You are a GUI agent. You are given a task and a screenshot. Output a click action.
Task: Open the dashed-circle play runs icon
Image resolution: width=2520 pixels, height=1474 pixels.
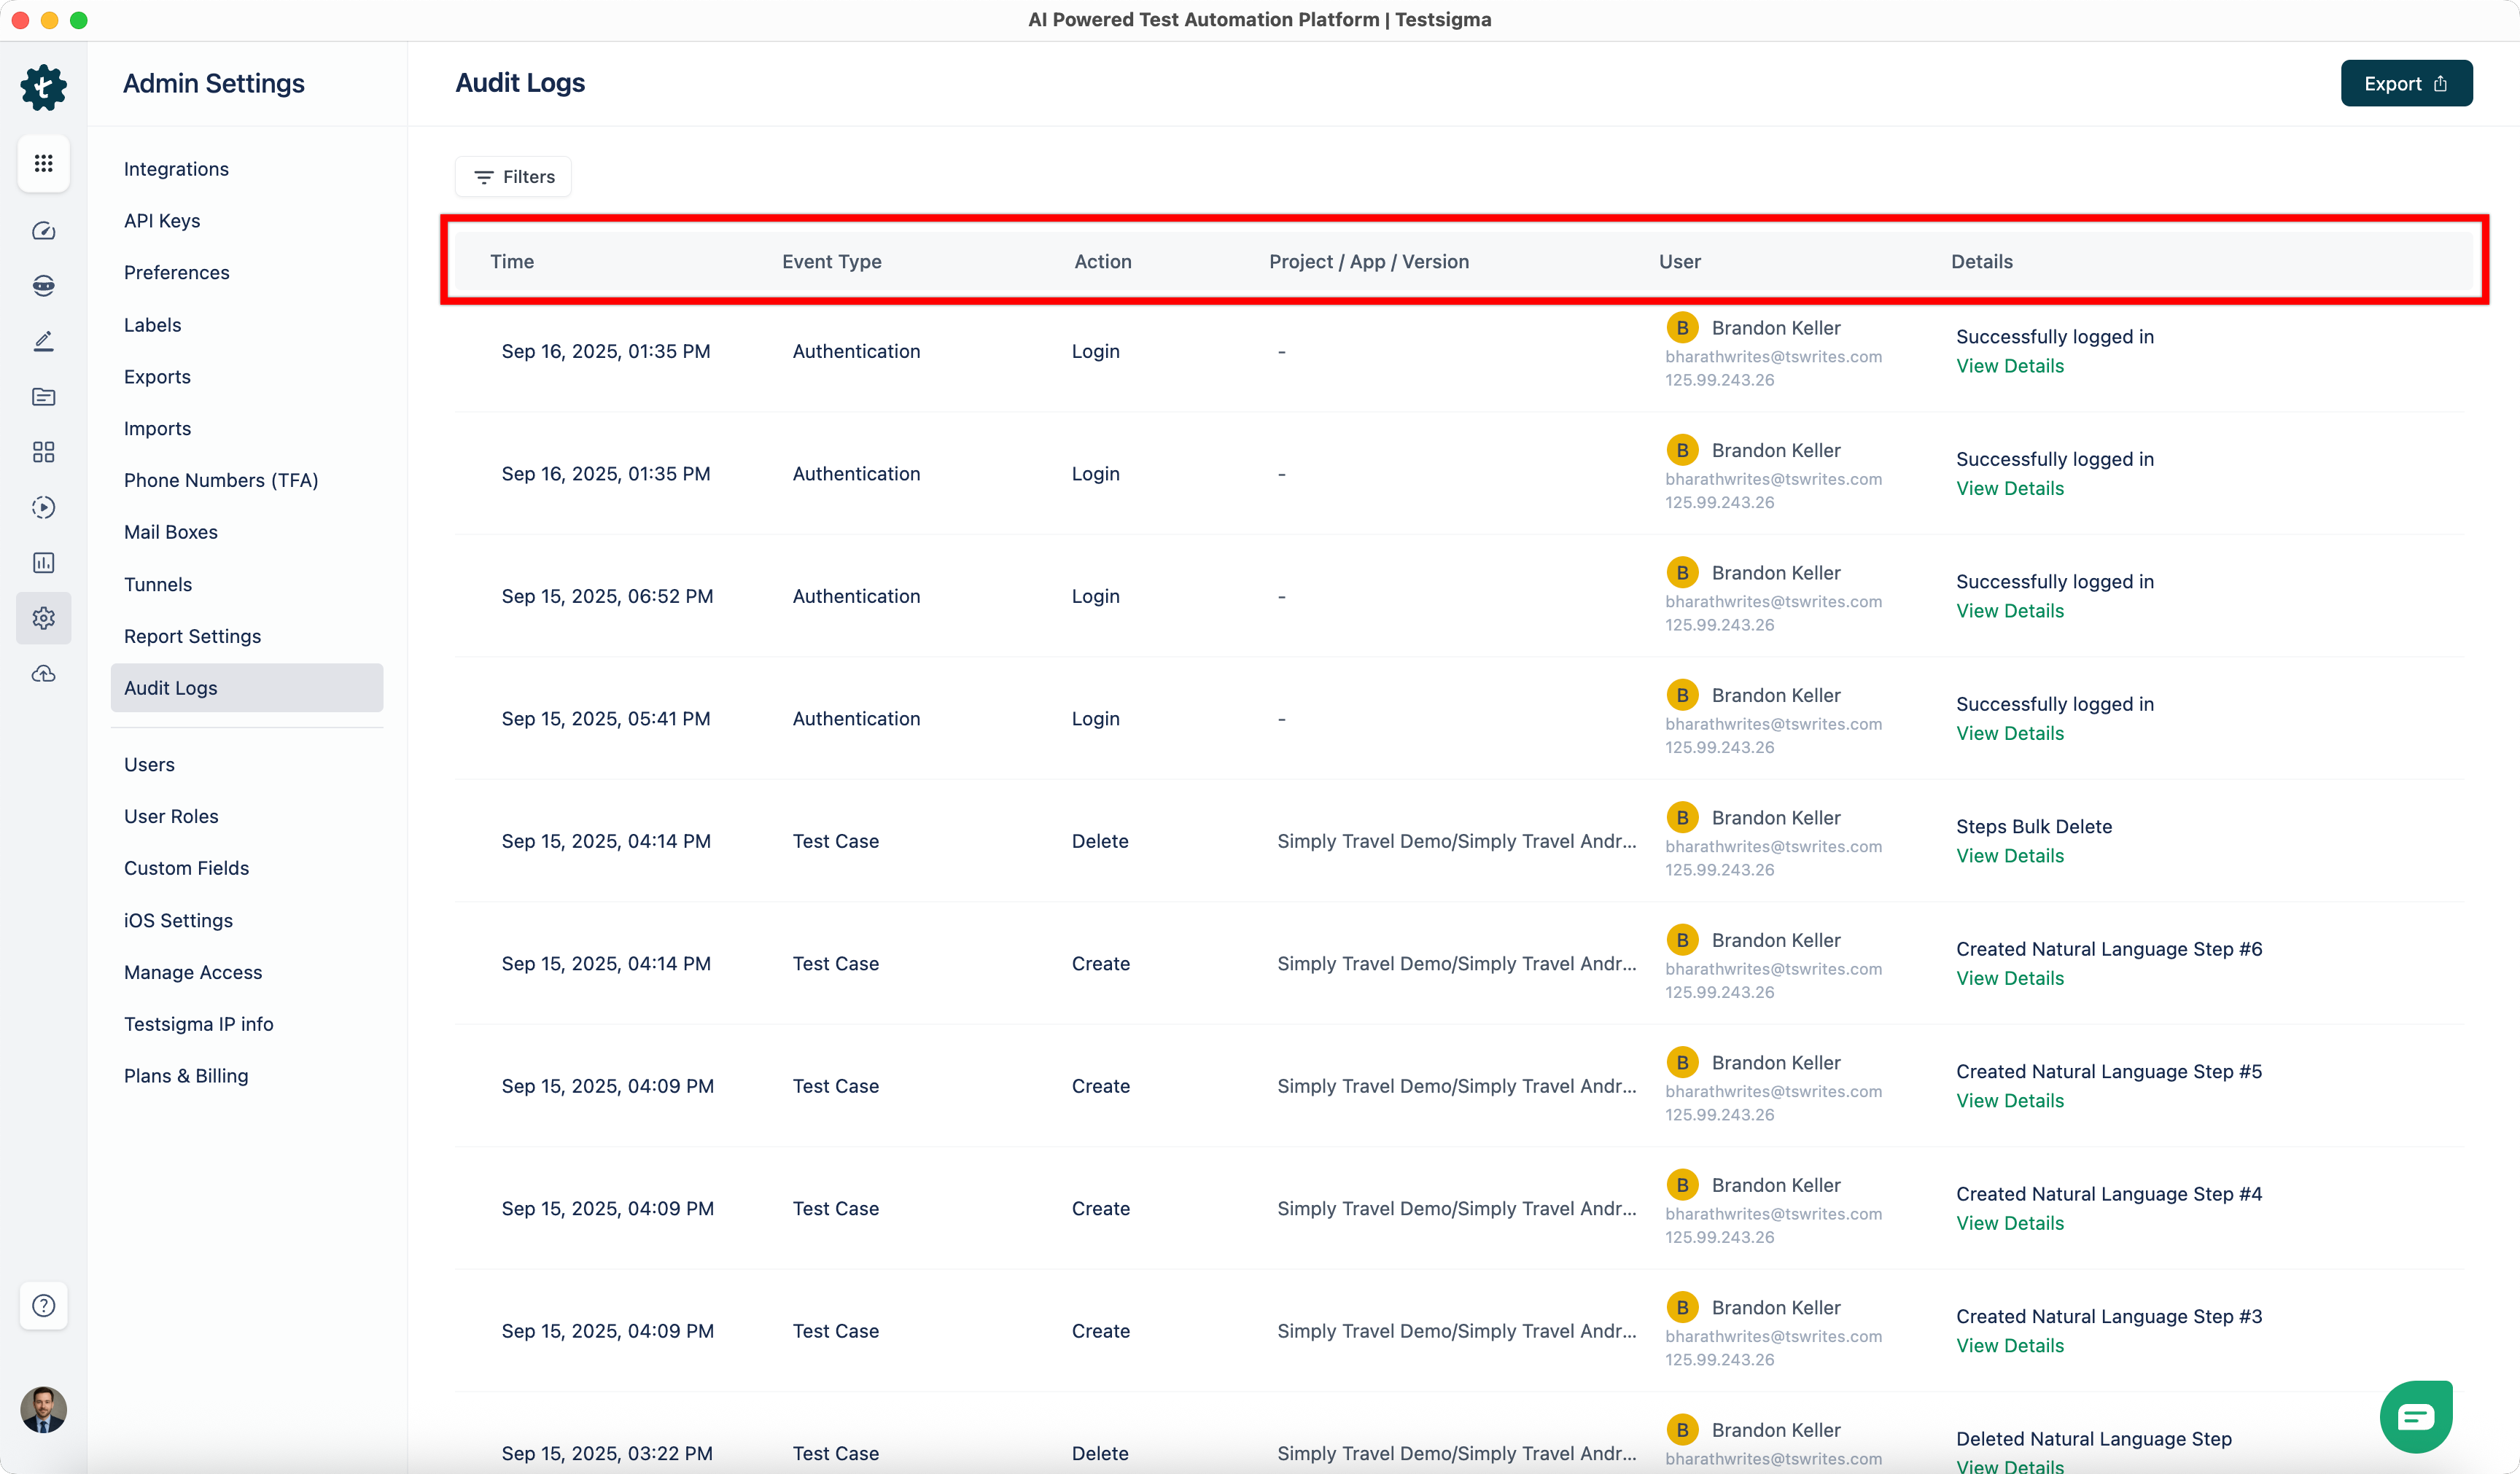(x=43, y=507)
